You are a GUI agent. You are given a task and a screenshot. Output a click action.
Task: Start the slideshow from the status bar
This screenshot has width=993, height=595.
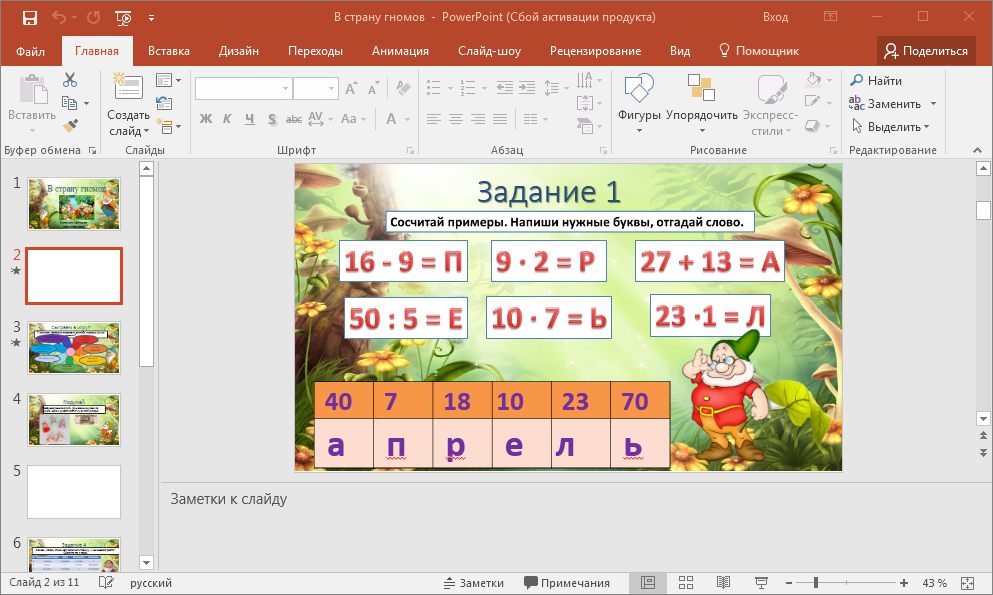pyautogui.click(x=762, y=582)
